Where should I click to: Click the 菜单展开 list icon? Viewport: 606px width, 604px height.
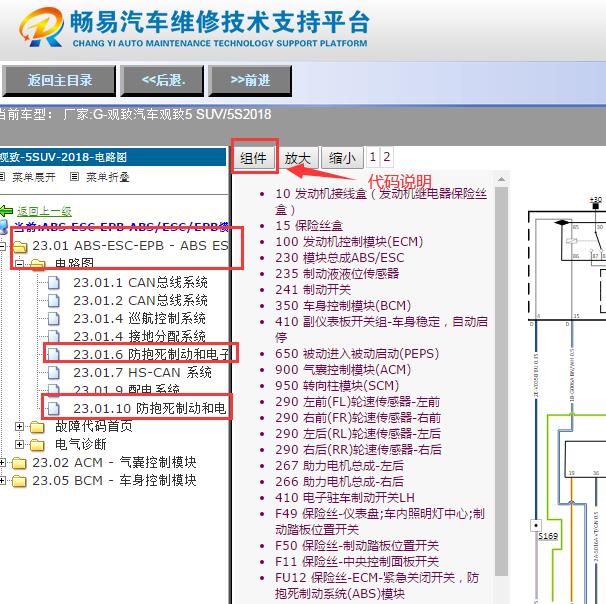coord(2,177)
